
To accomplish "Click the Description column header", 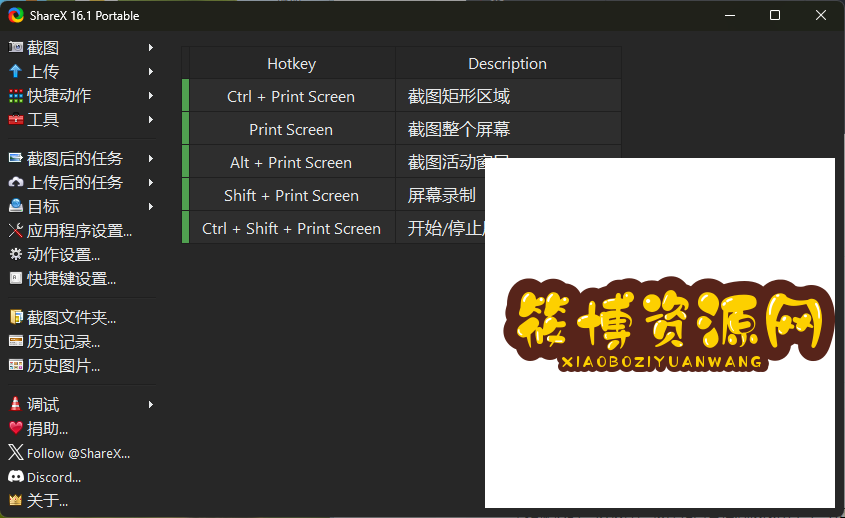I will 508,63.
